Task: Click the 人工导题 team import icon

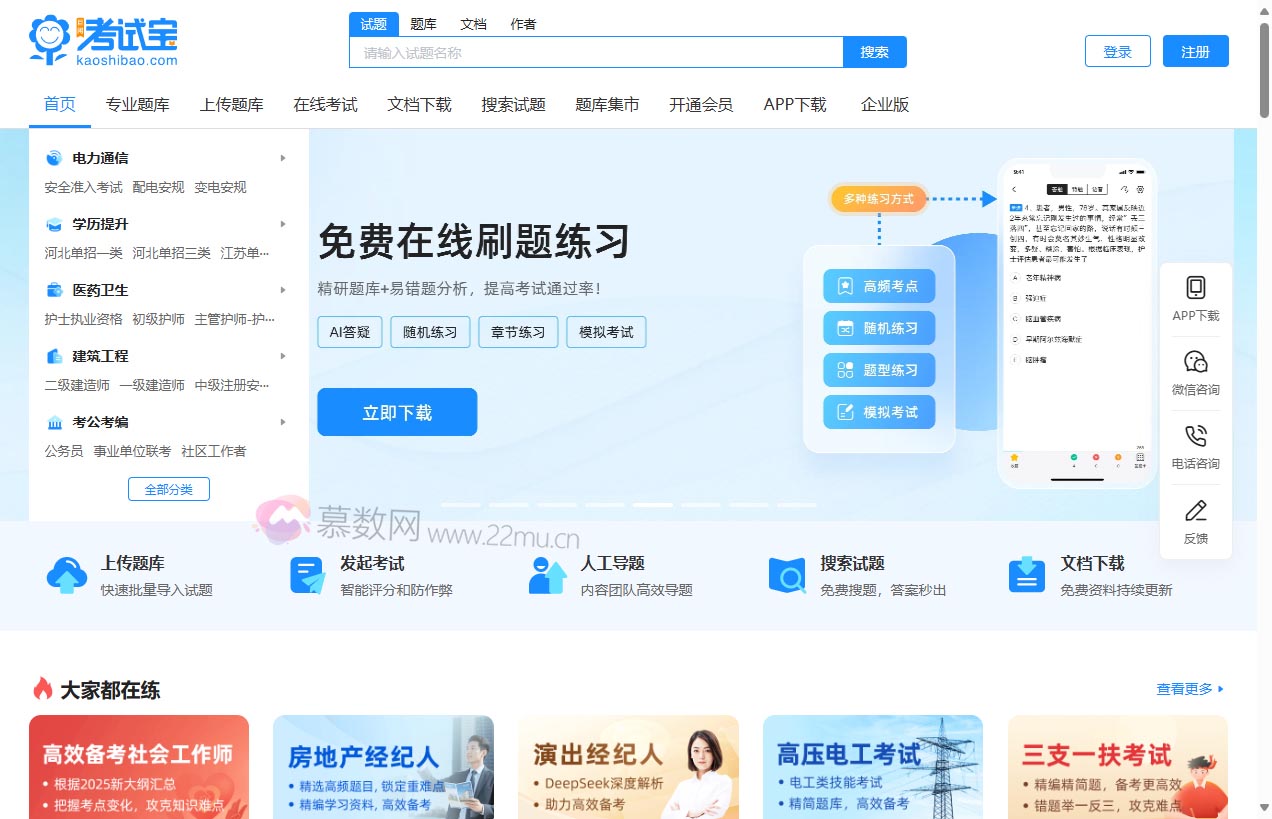Action: (546, 575)
